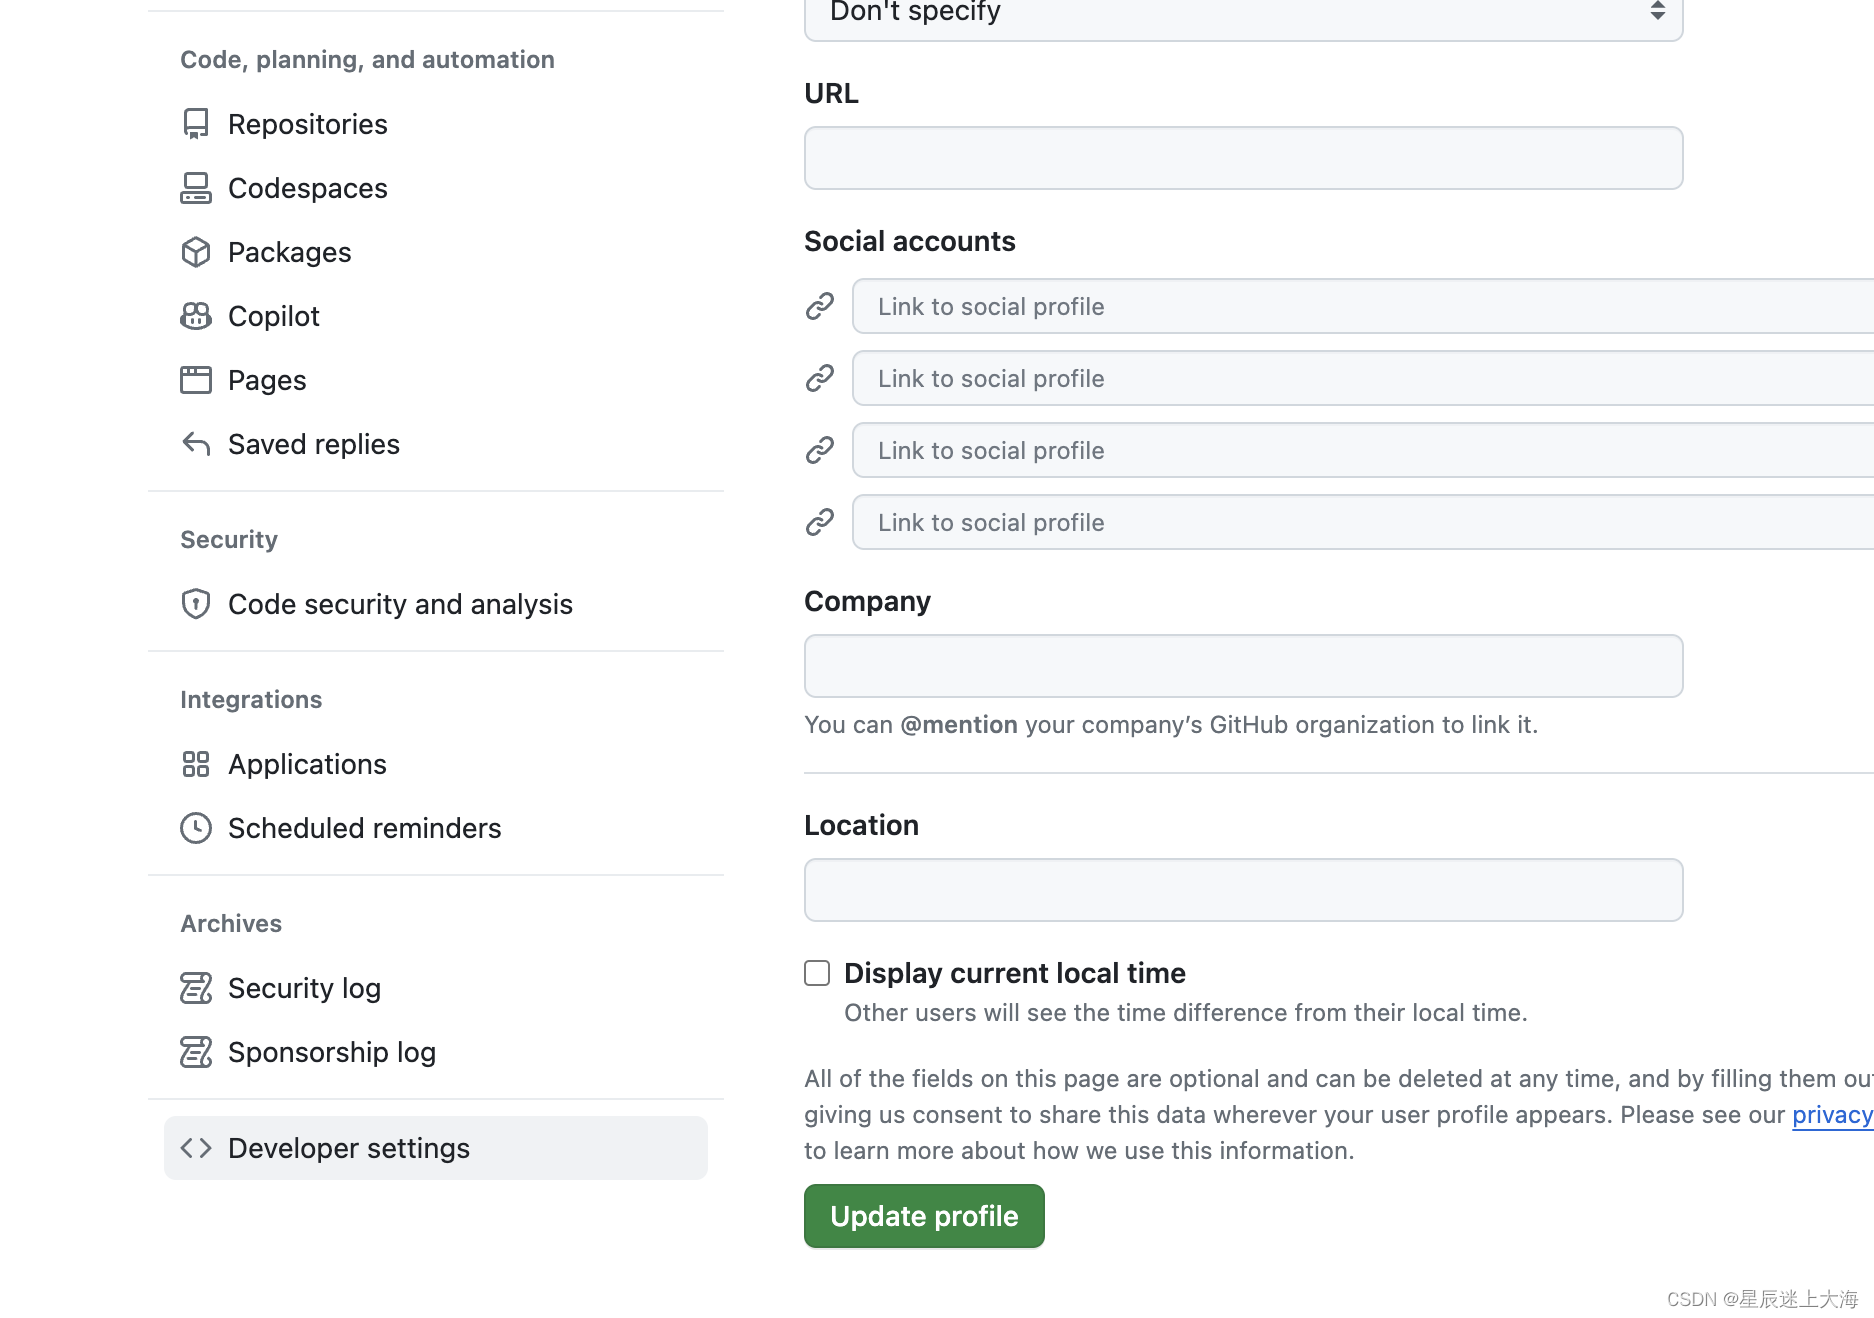Click the Saved replies arrow icon
The image size is (1874, 1318).
196,444
